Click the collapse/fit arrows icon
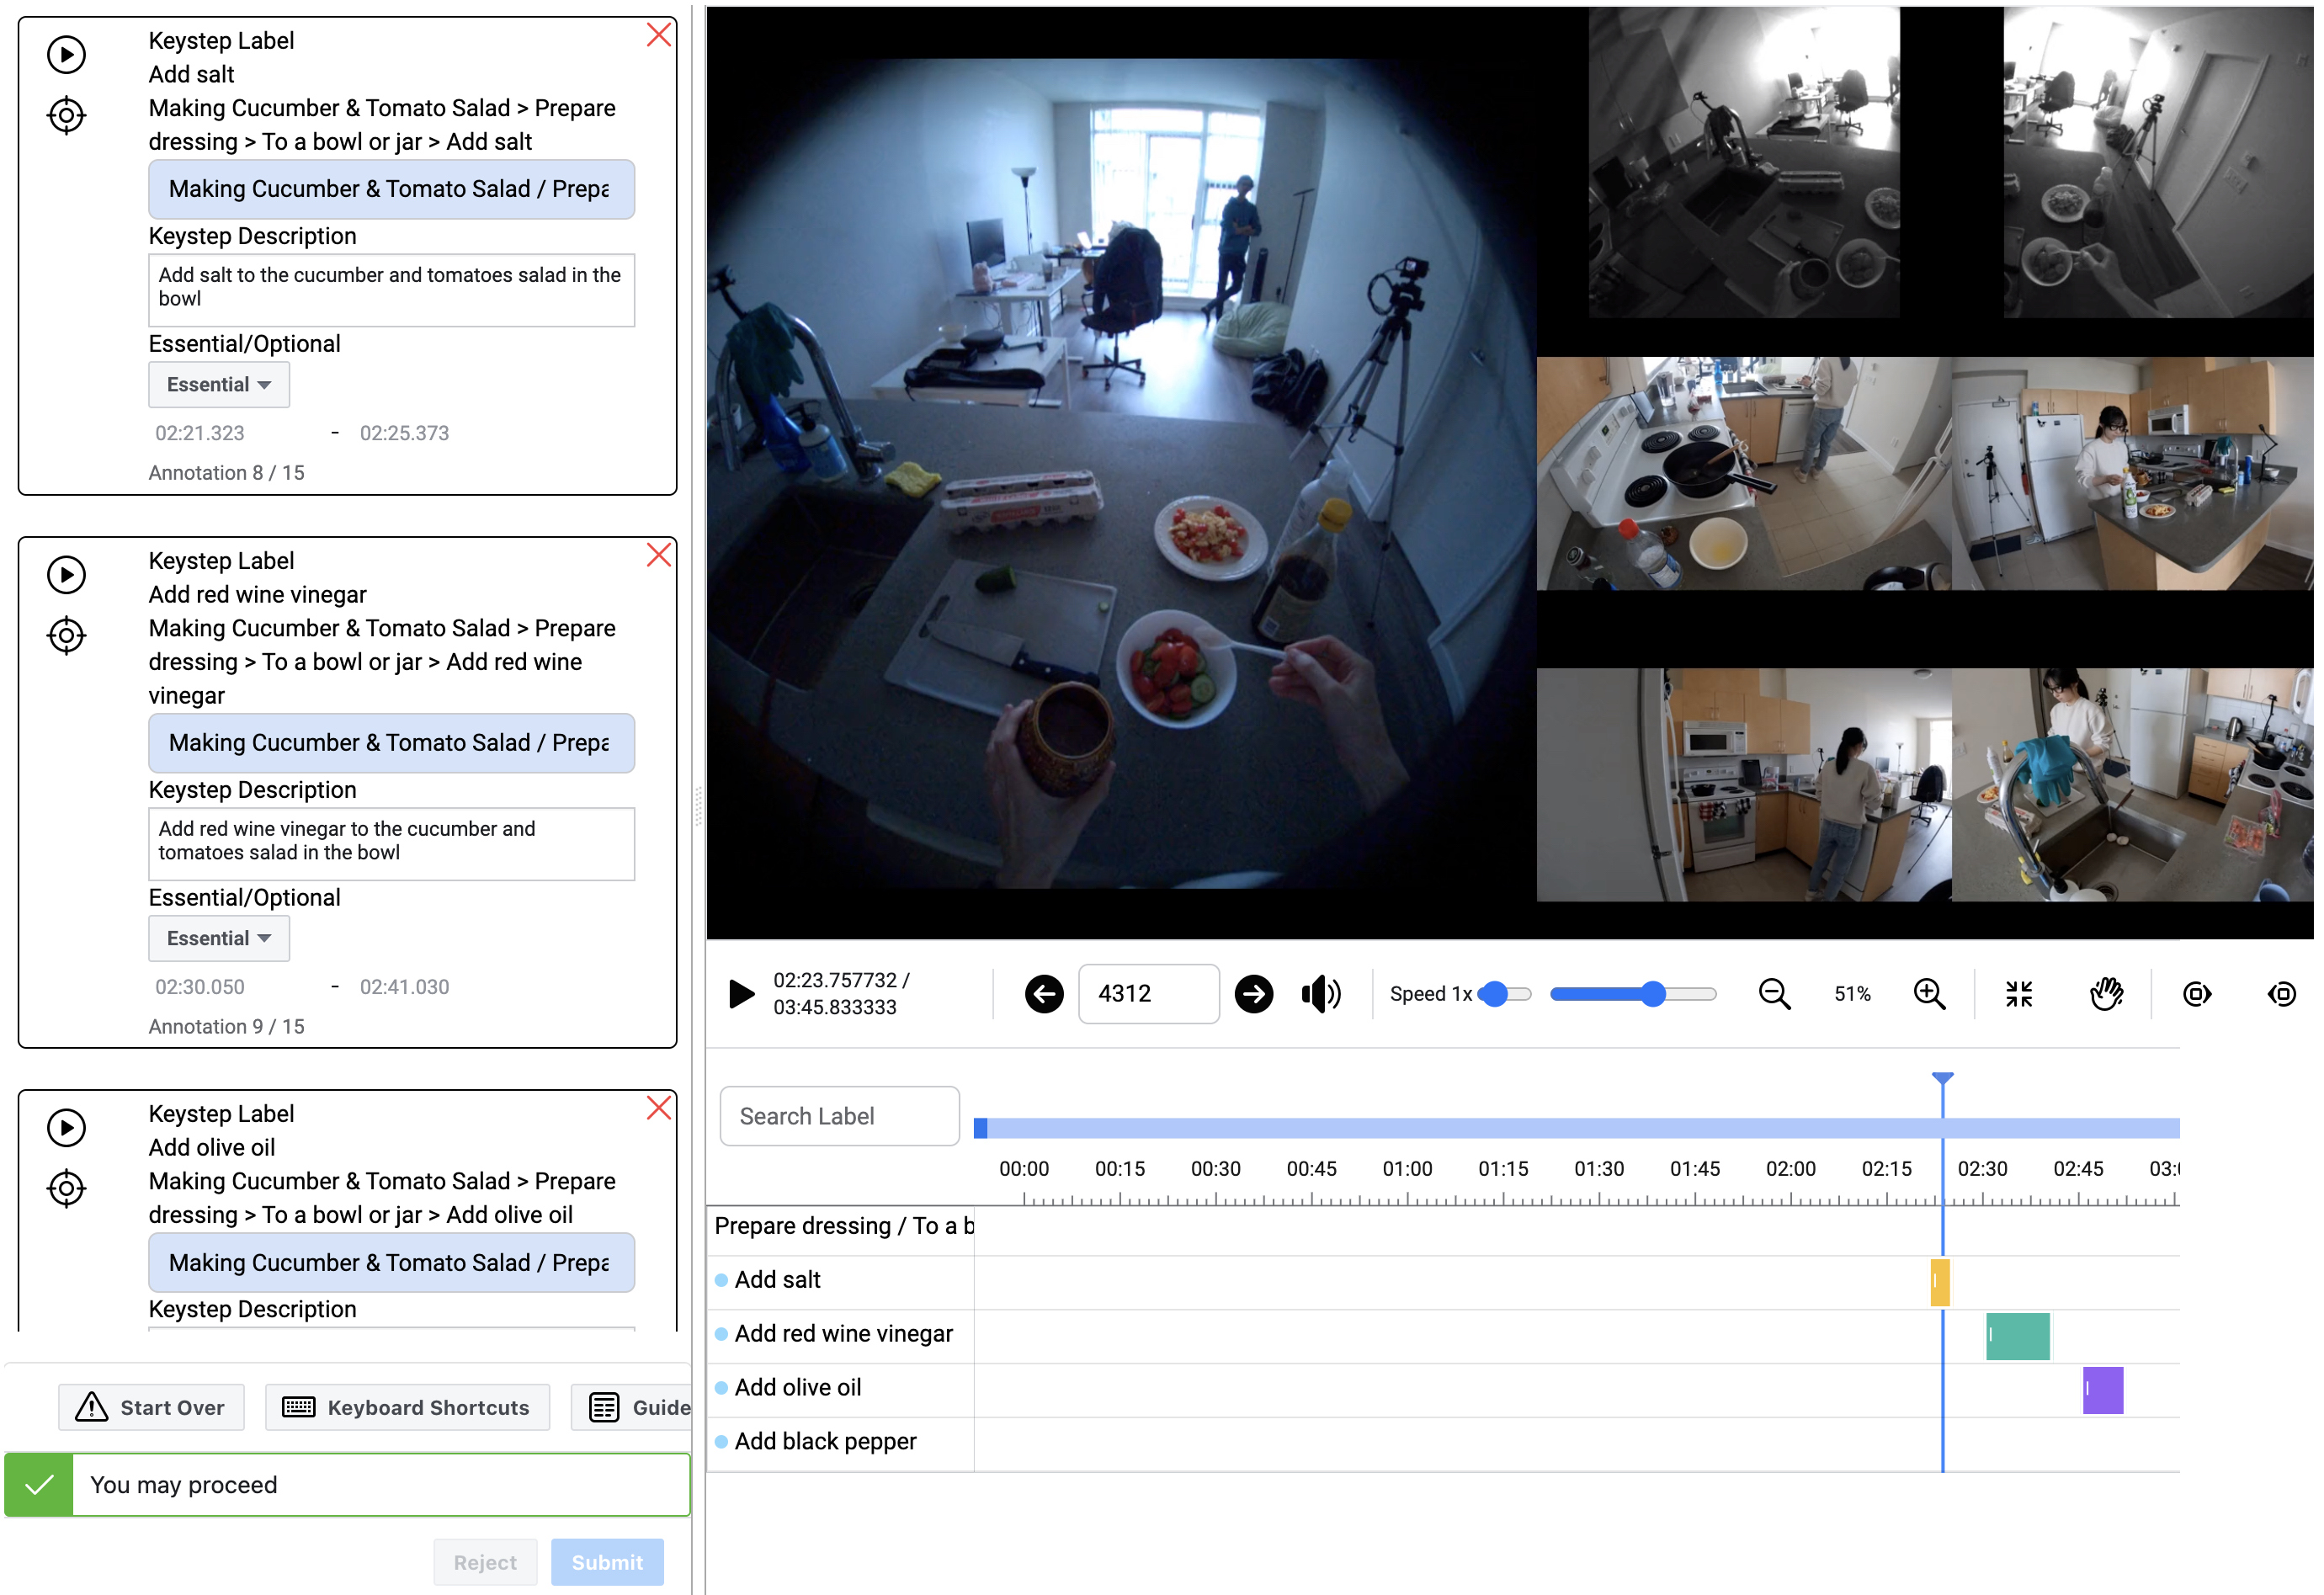The width and height of the screenshot is (2324, 1595). pyautogui.click(x=2018, y=993)
